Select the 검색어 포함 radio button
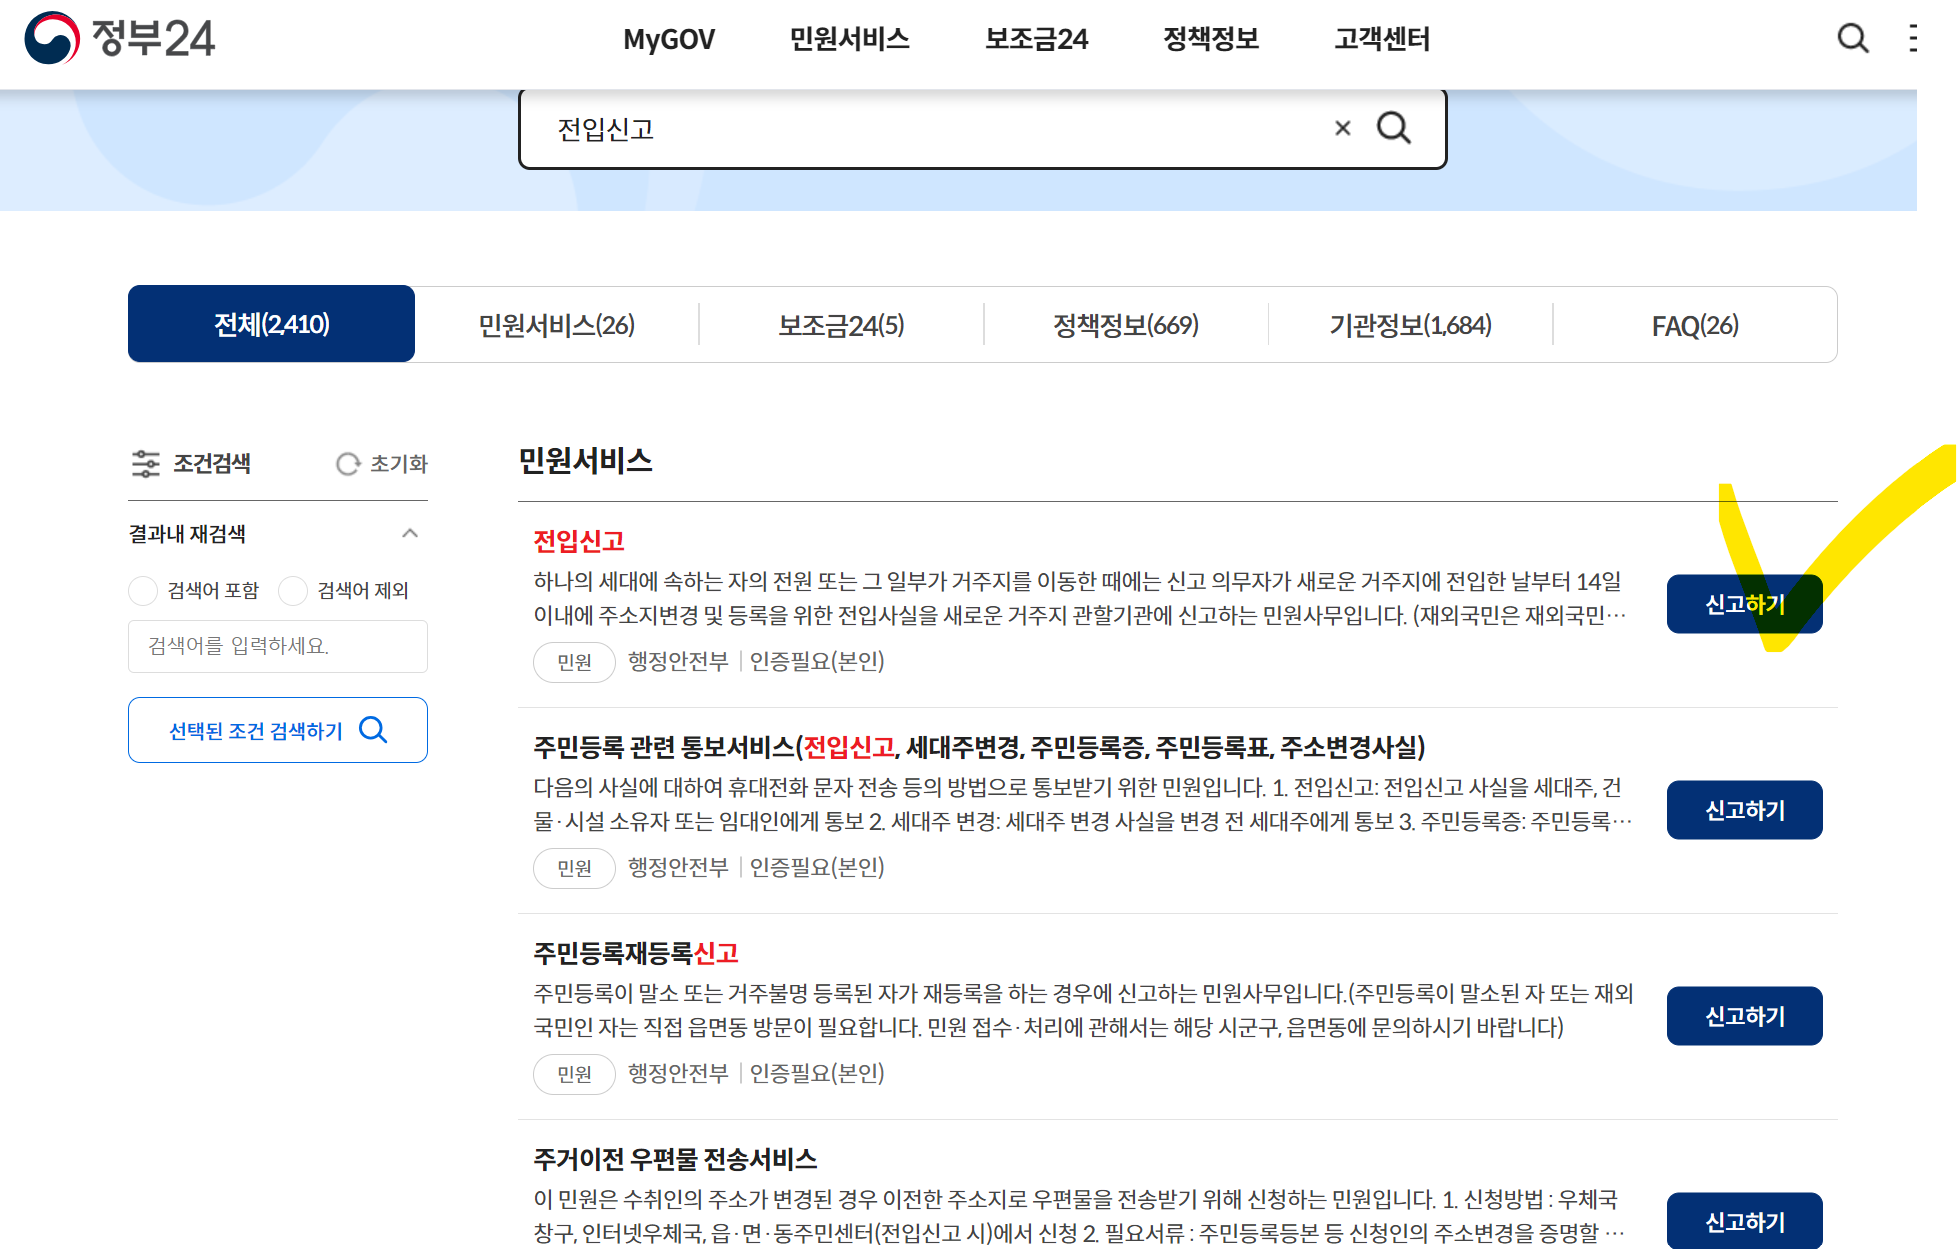The height and width of the screenshot is (1249, 1957). 143,591
